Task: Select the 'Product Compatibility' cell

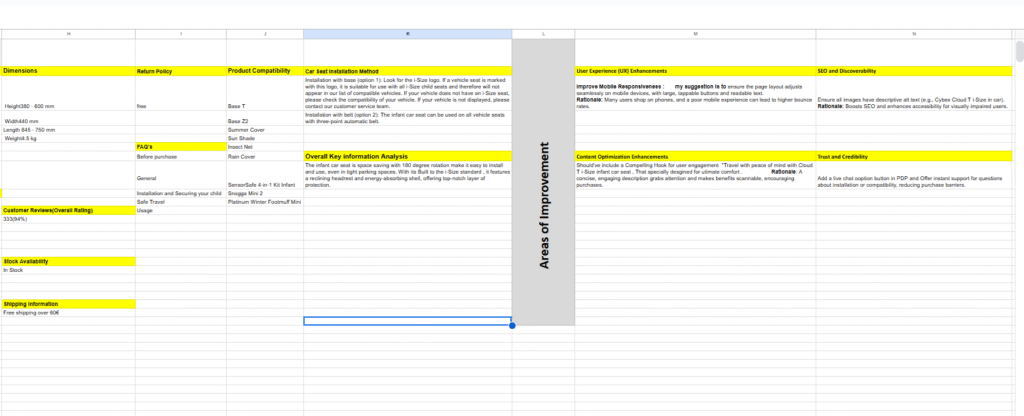Action: (265, 71)
